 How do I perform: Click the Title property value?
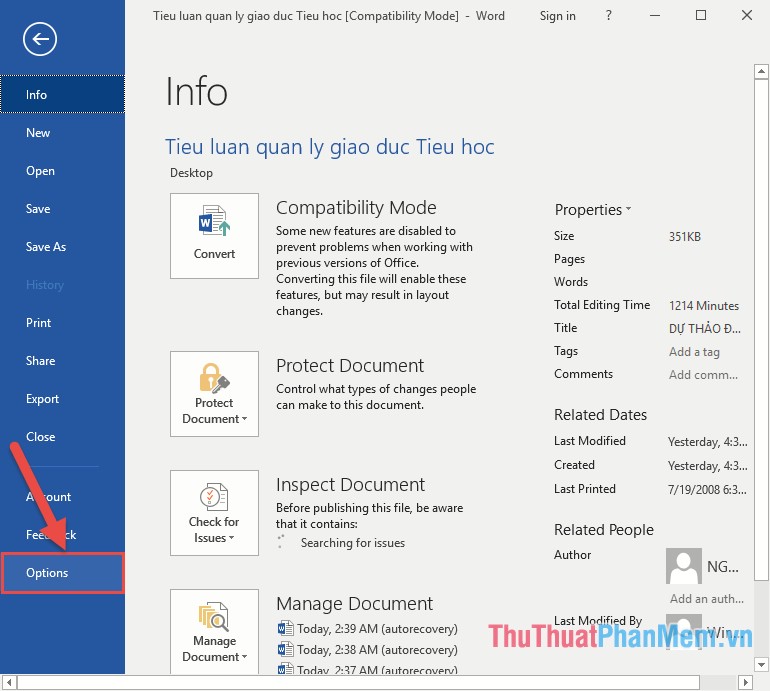(705, 329)
